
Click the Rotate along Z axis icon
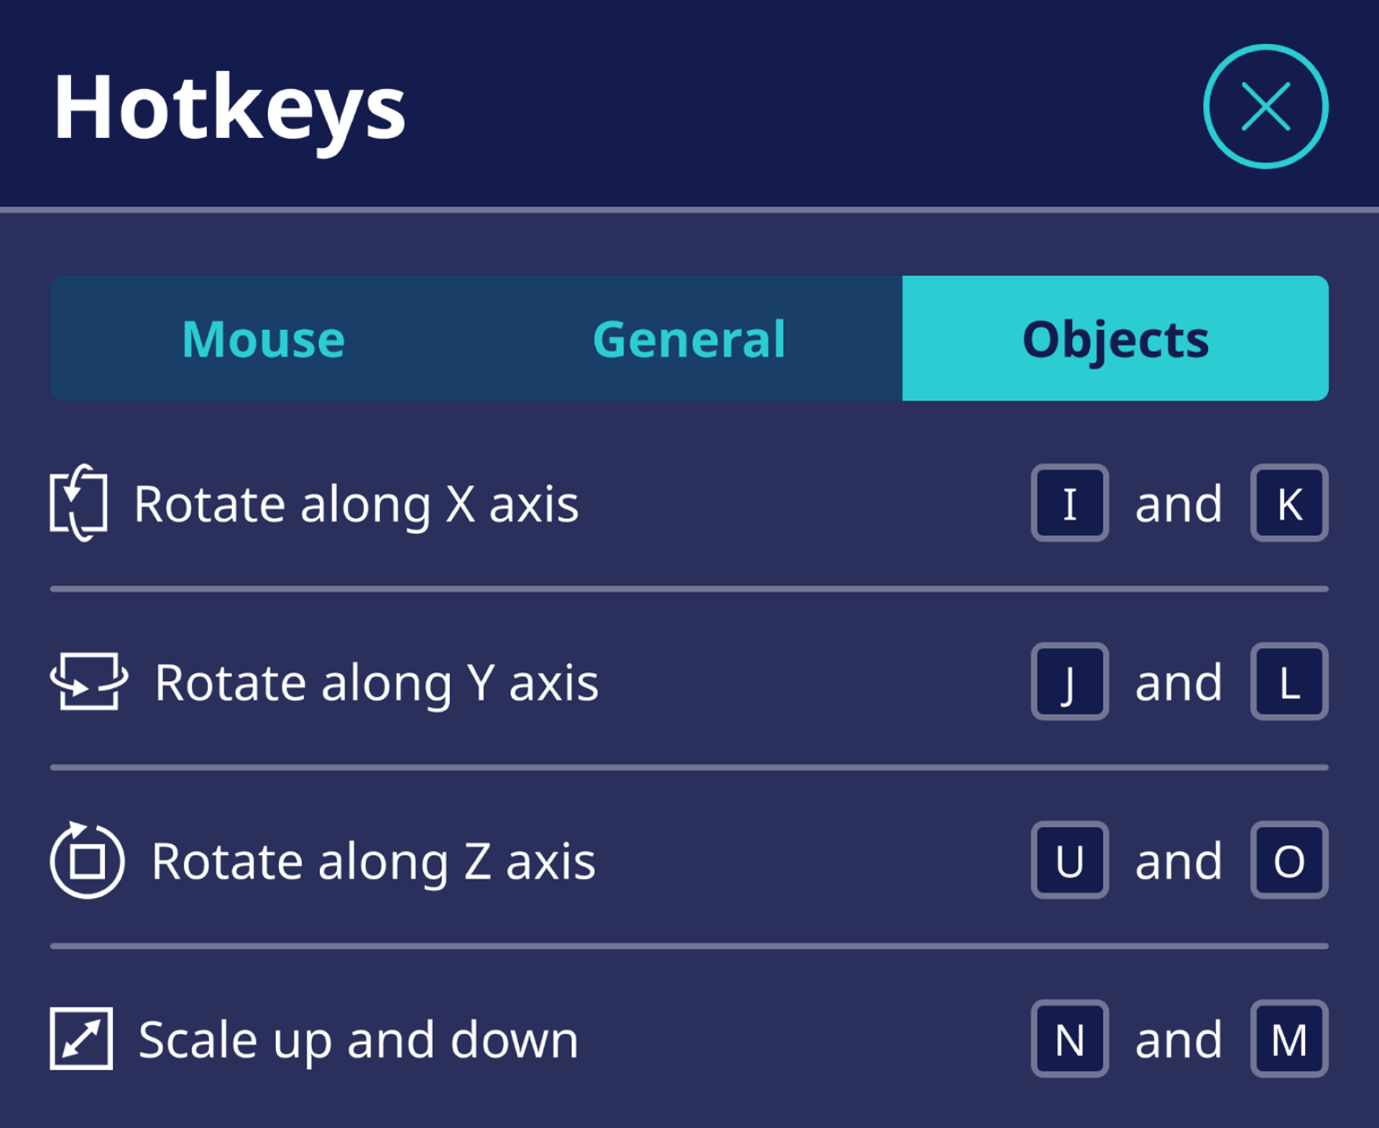pos(85,859)
